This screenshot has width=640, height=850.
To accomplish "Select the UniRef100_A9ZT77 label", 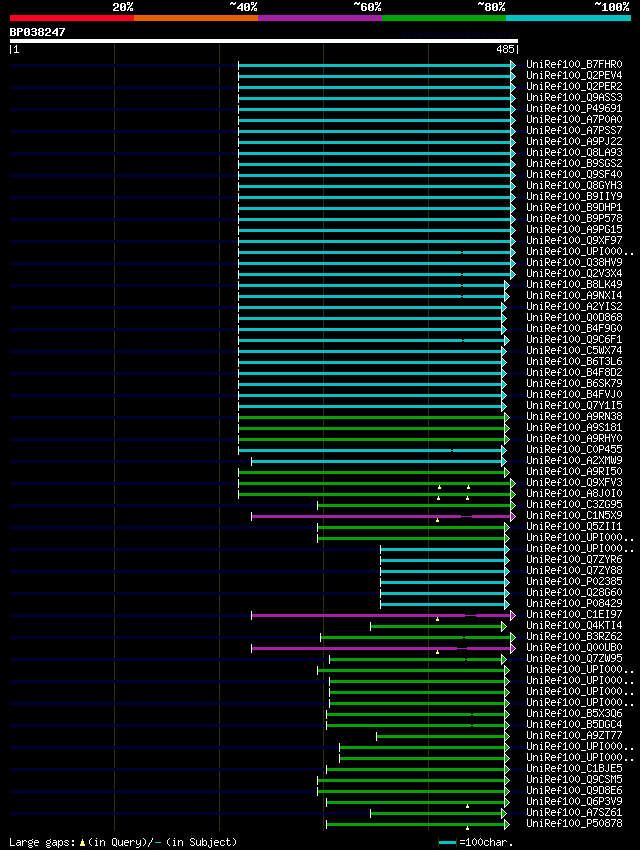I will tap(574, 735).
